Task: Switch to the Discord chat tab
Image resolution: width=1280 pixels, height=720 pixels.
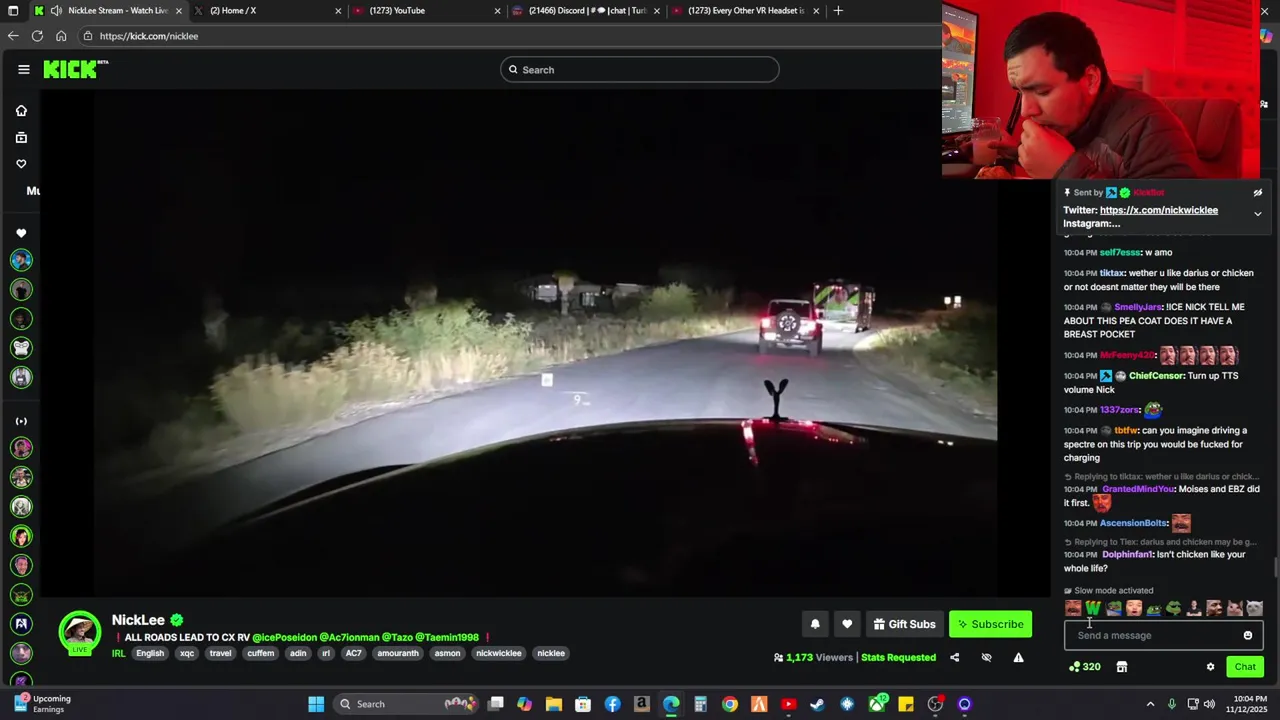Action: 586,11
